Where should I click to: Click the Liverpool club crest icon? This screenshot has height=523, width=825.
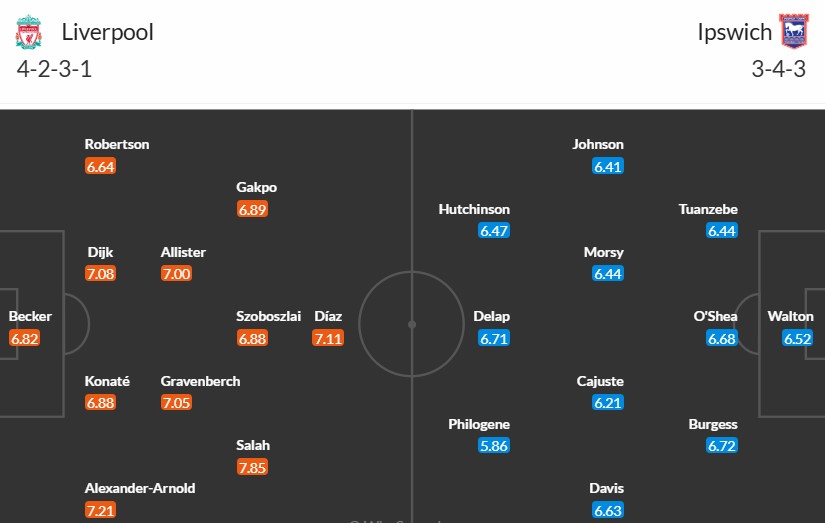point(28,32)
